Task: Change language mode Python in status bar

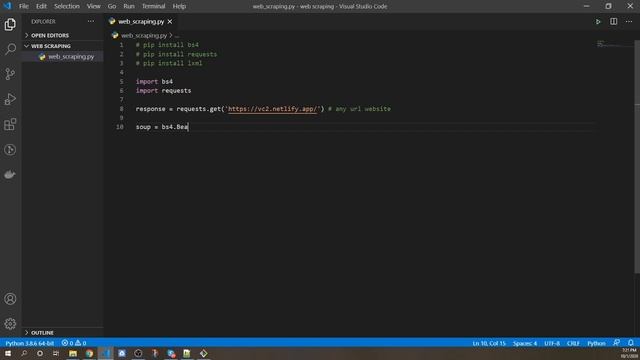Action: (x=596, y=343)
